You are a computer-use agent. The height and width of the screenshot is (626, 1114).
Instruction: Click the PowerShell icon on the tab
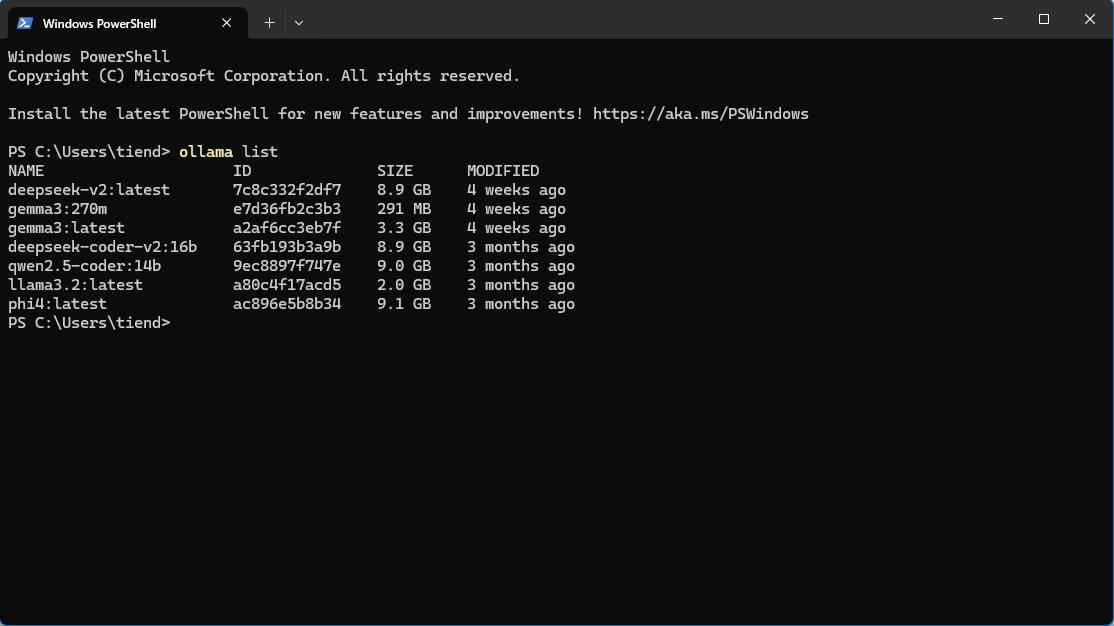tap(25, 23)
